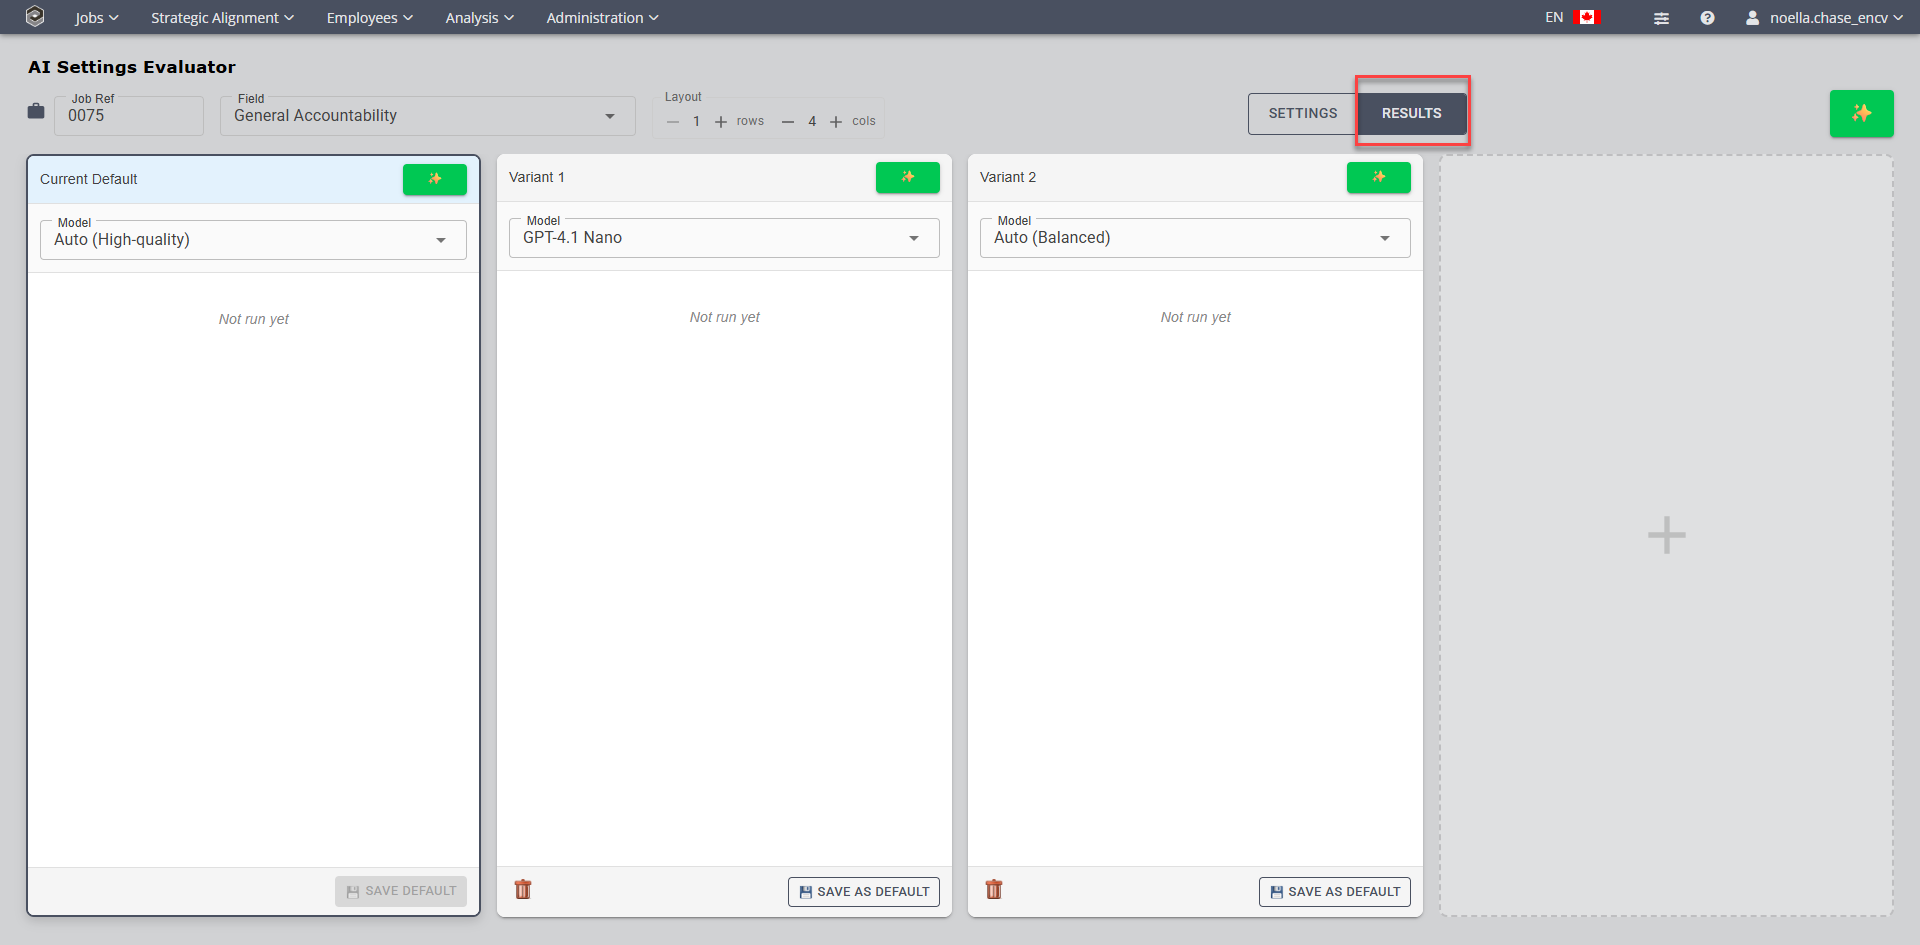
Task: Click the Job Ref input field
Action: coord(128,116)
